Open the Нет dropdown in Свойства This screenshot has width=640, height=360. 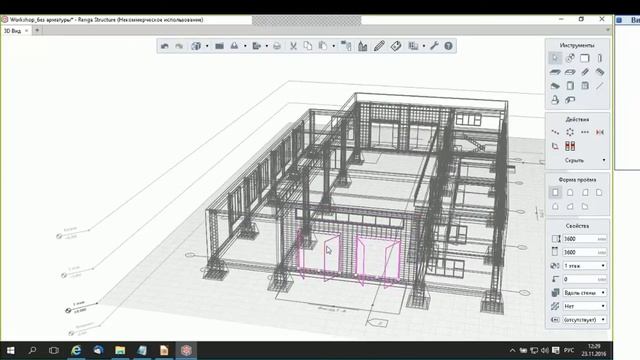point(584,306)
